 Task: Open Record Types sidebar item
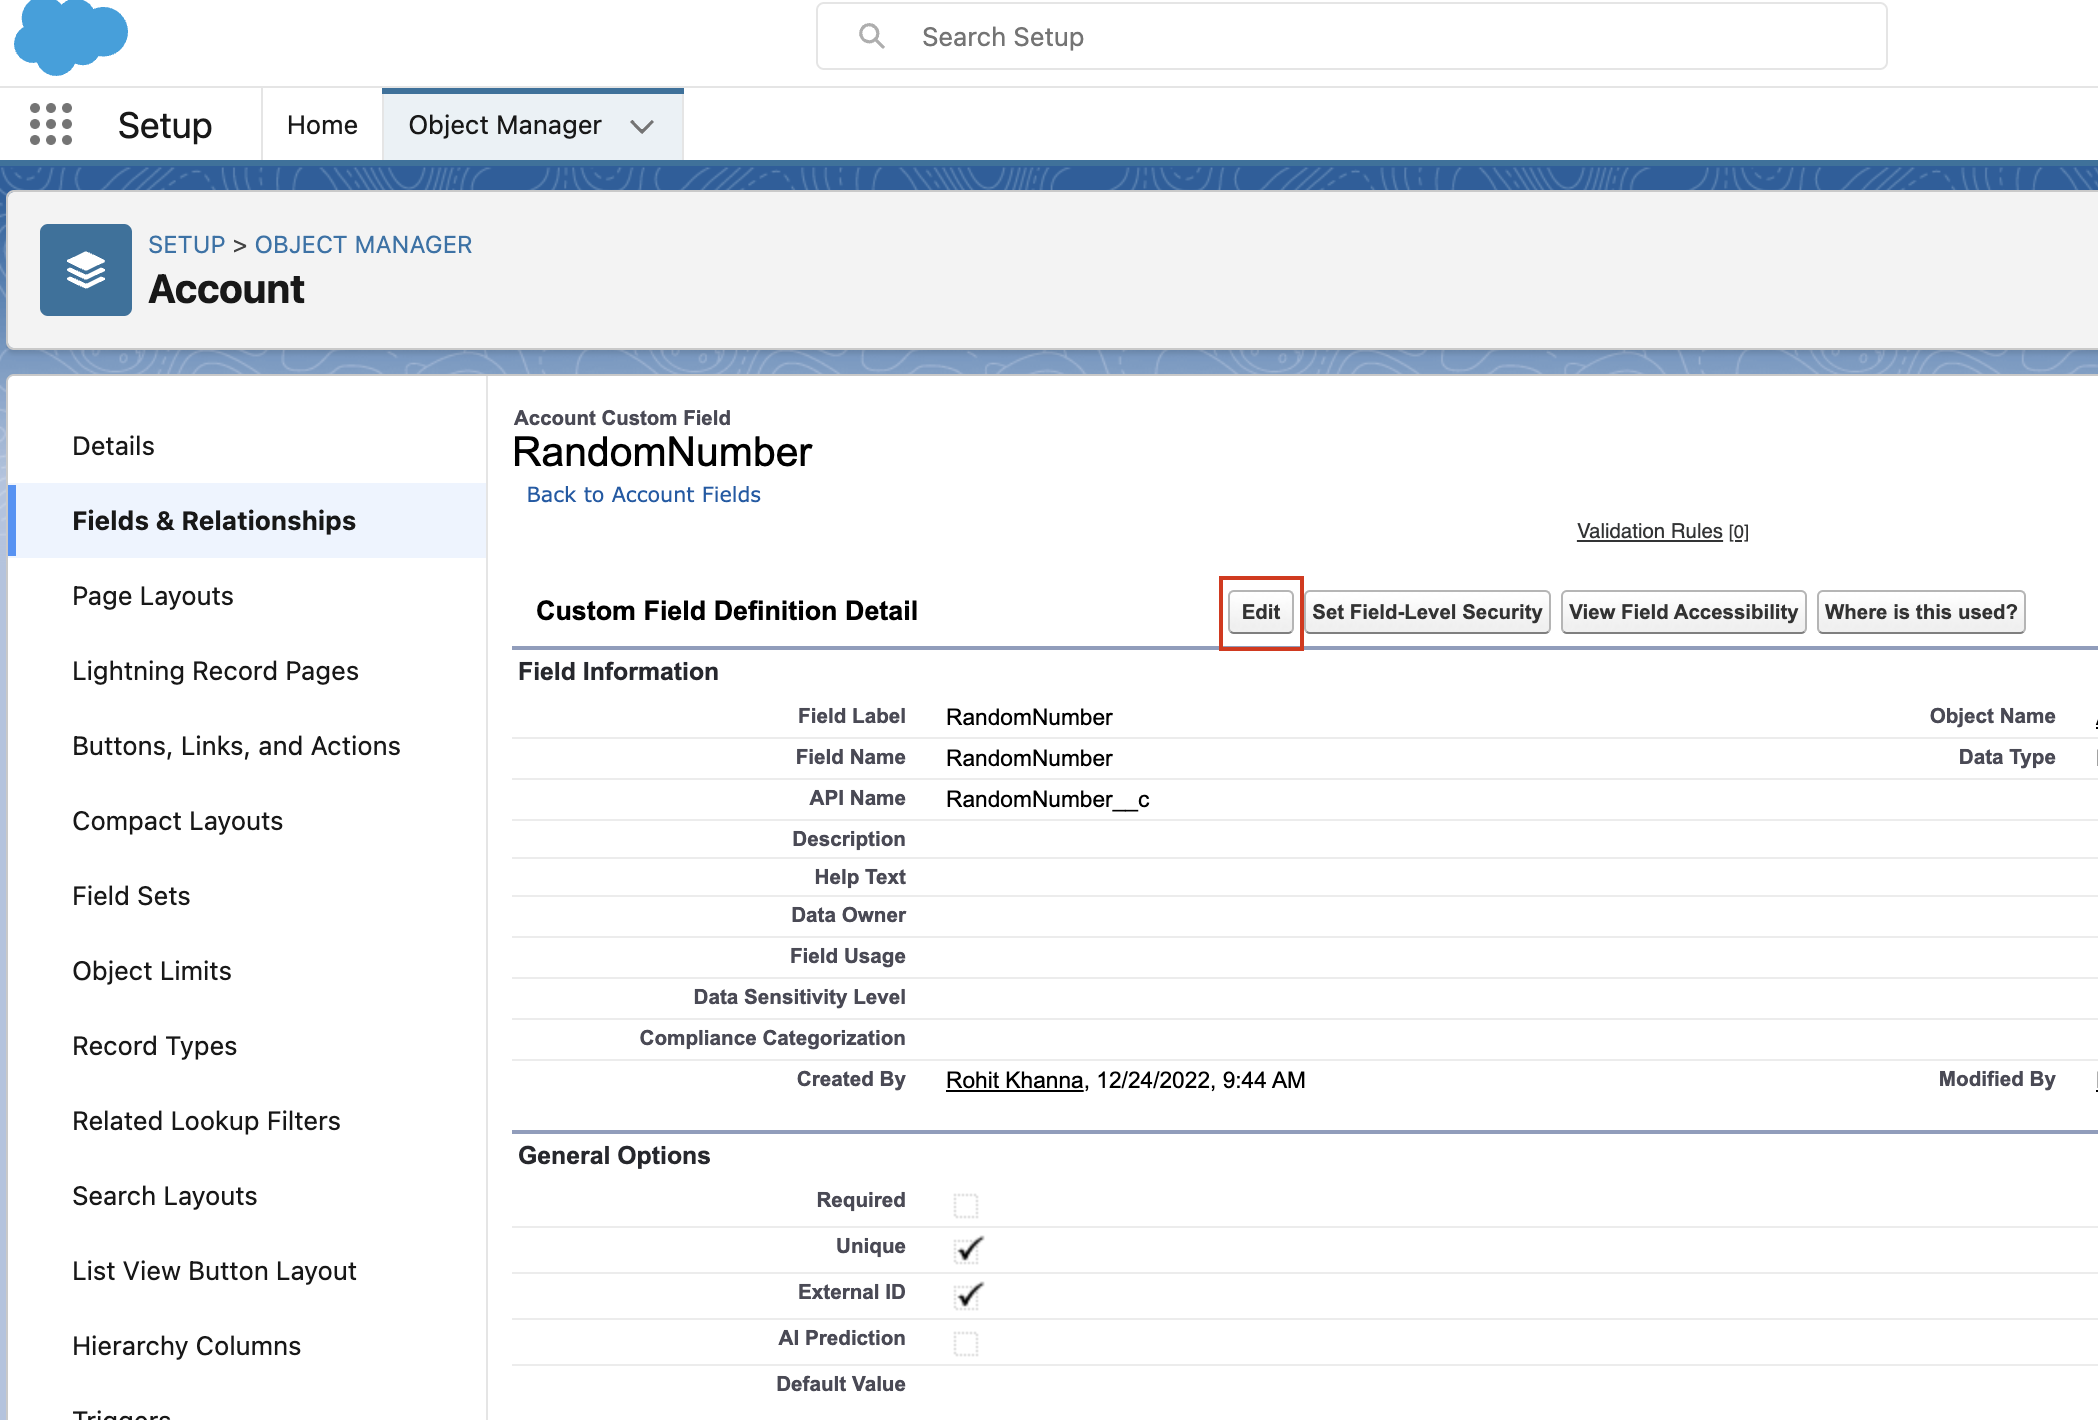click(x=155, y=1046)
